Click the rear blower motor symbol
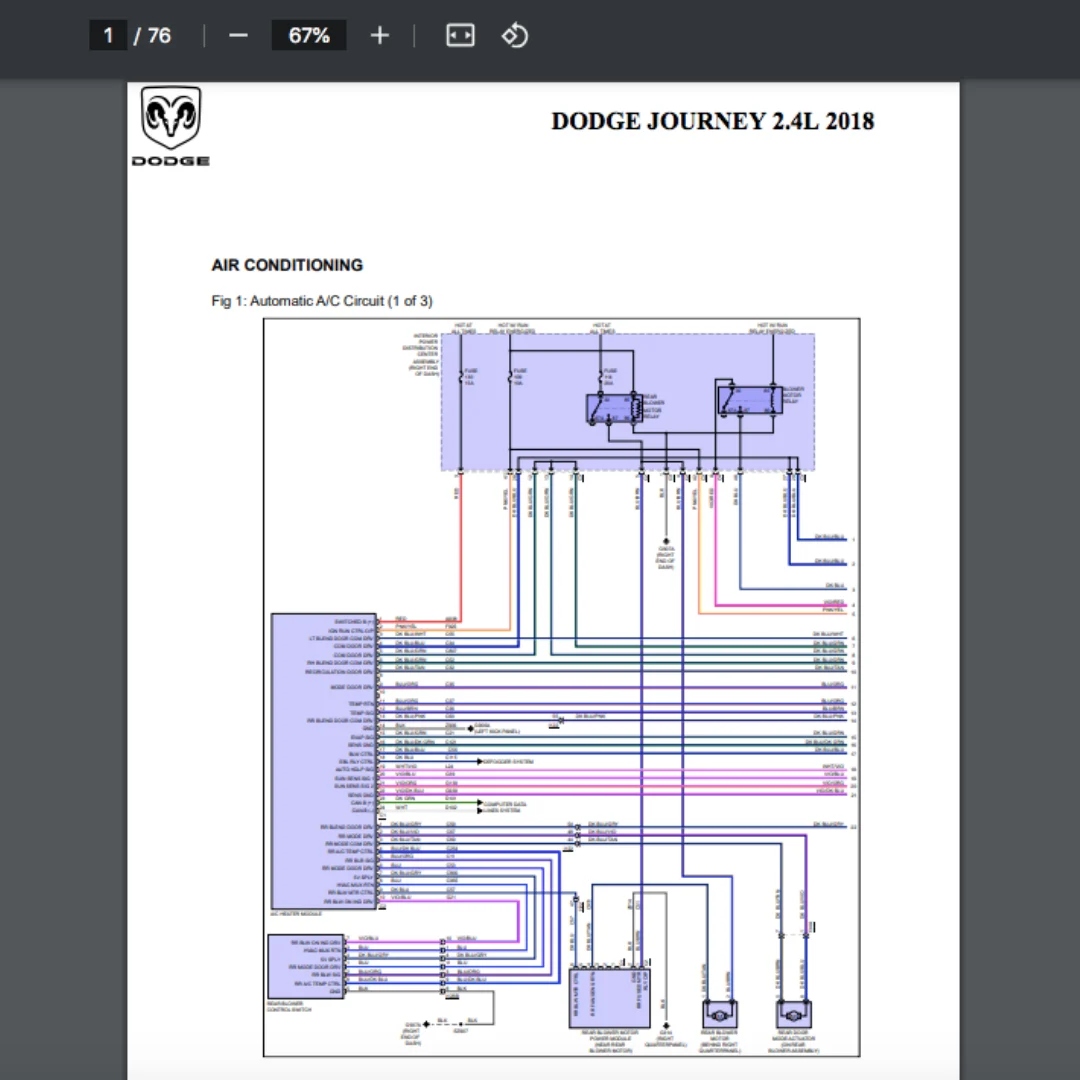The width and height of the screenshot is (1080, 1080). [720, 1015]
